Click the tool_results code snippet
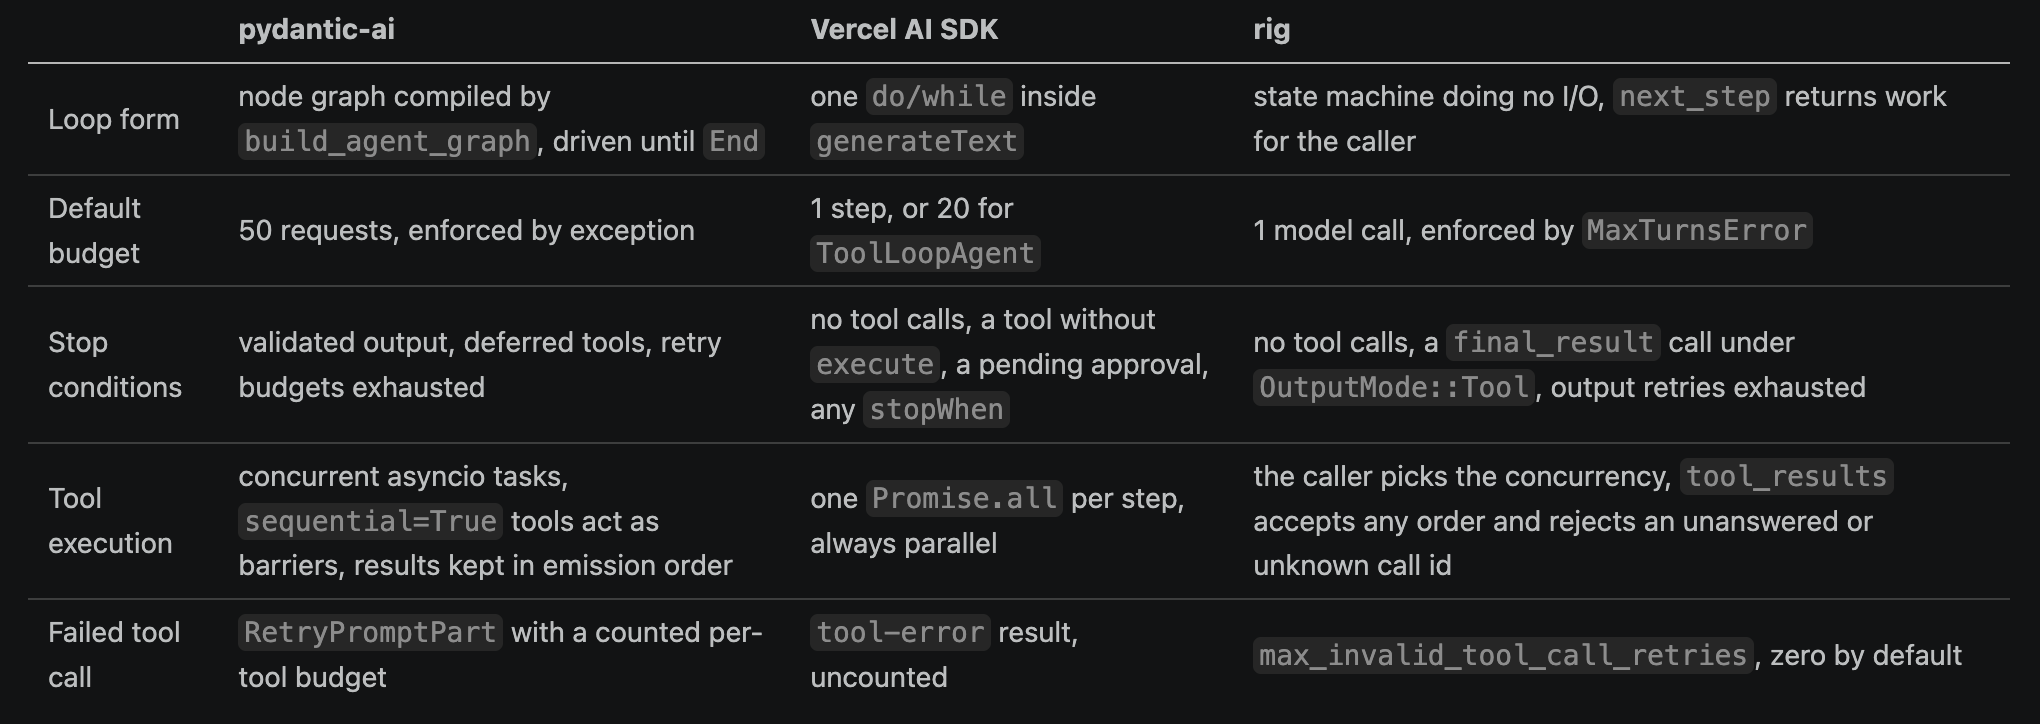2040x724 pixels. click(1786, 476)
